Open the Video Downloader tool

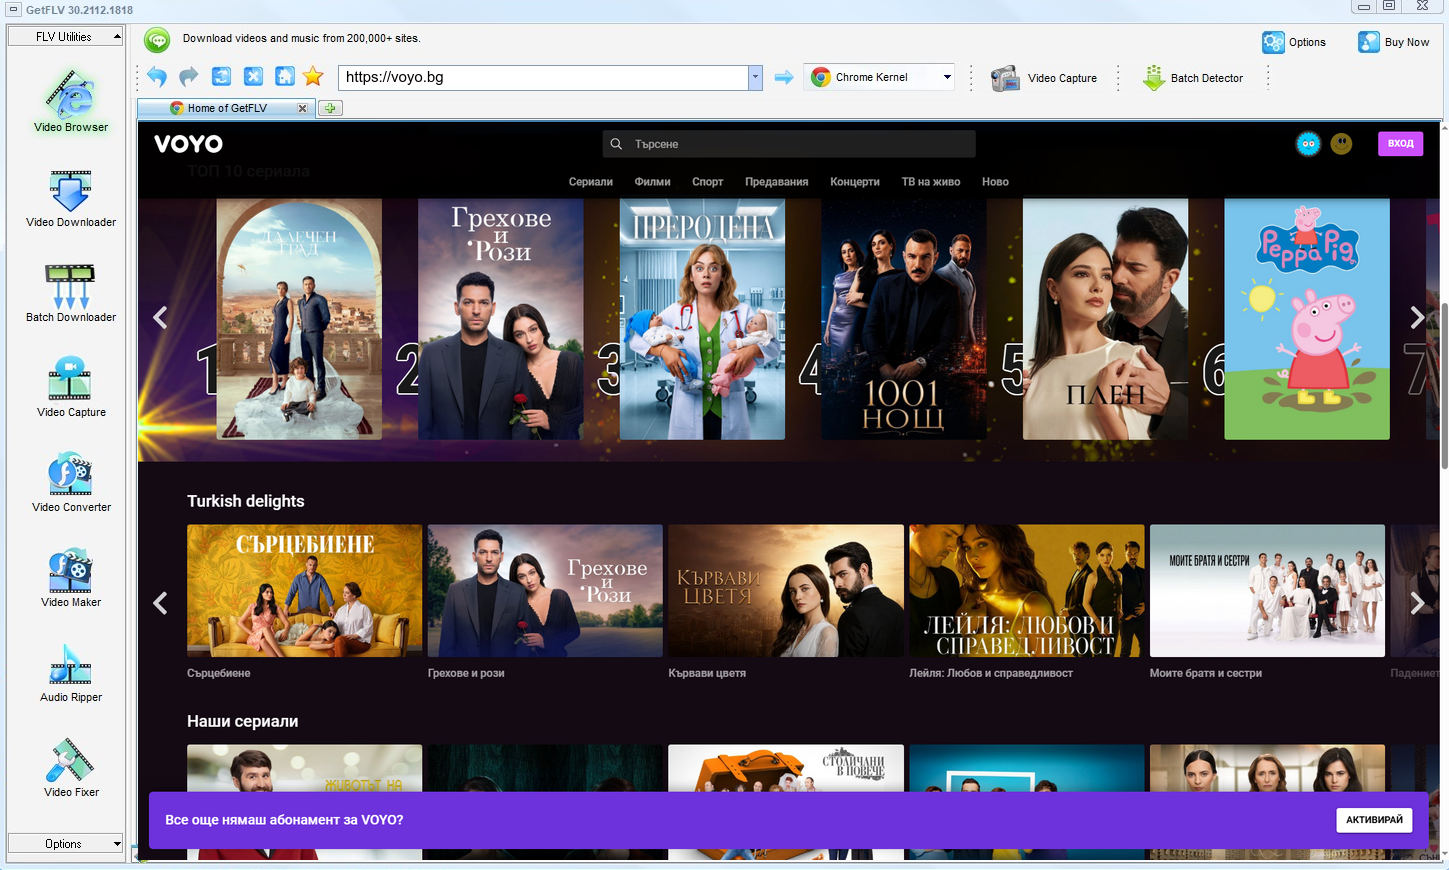[71, 198]
